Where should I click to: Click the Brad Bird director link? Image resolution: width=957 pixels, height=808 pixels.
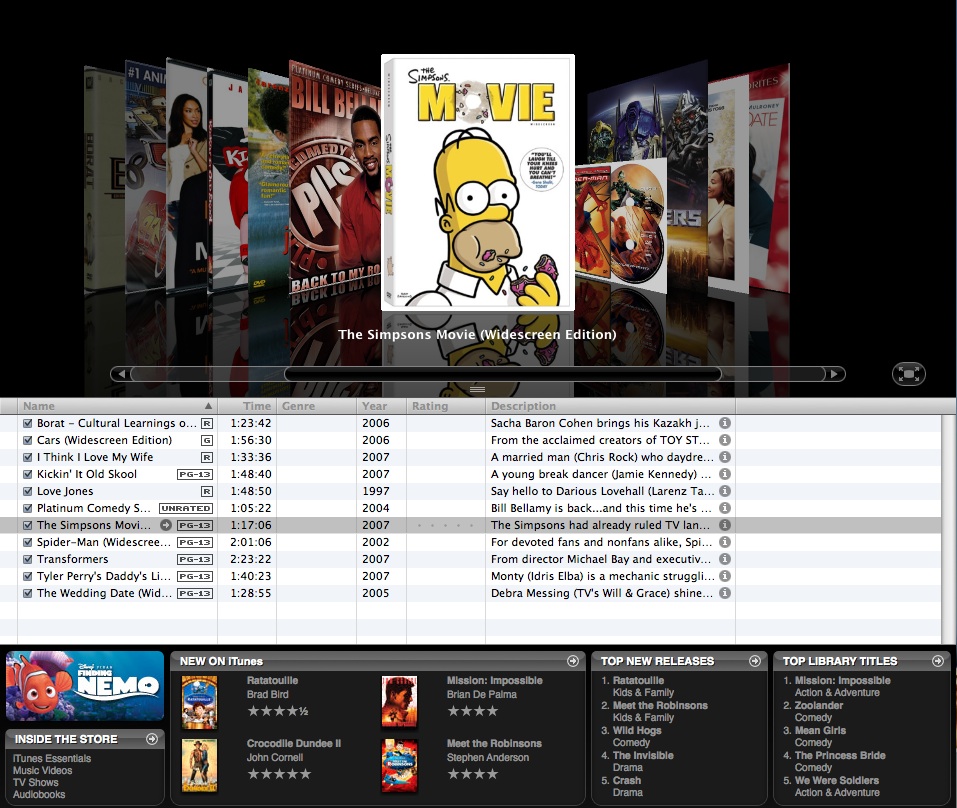267,694
